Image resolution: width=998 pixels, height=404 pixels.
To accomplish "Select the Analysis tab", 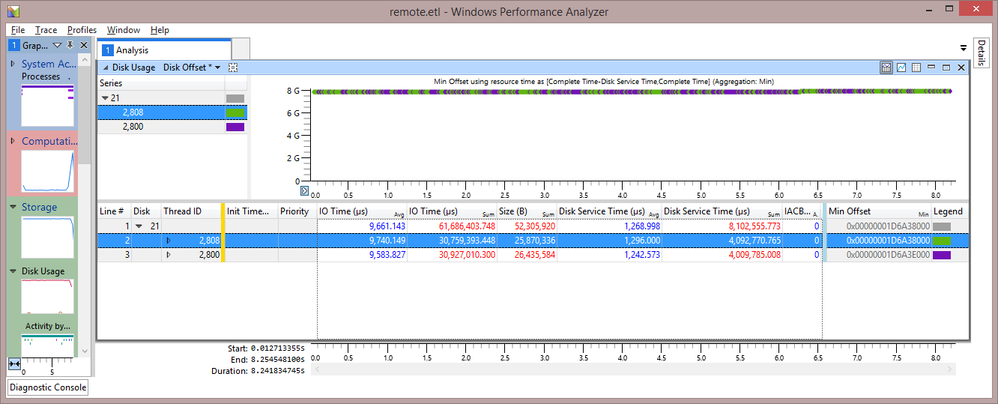I will tap(164, 49).
